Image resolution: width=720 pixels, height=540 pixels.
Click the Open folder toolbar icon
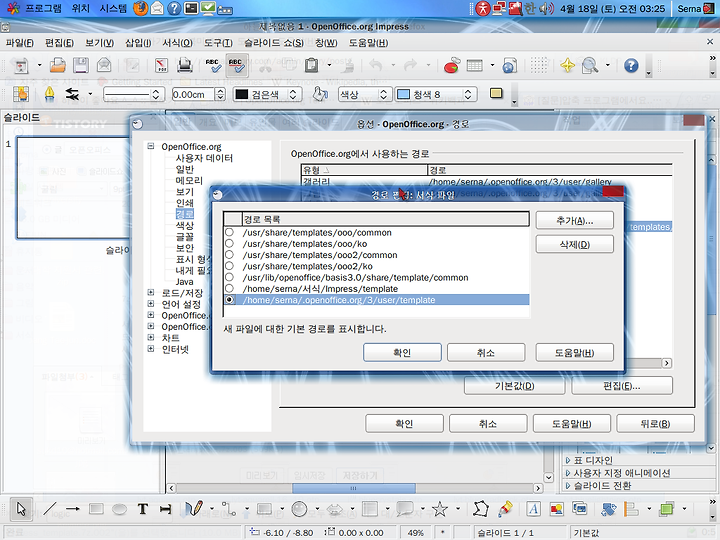tap(57, 66)
